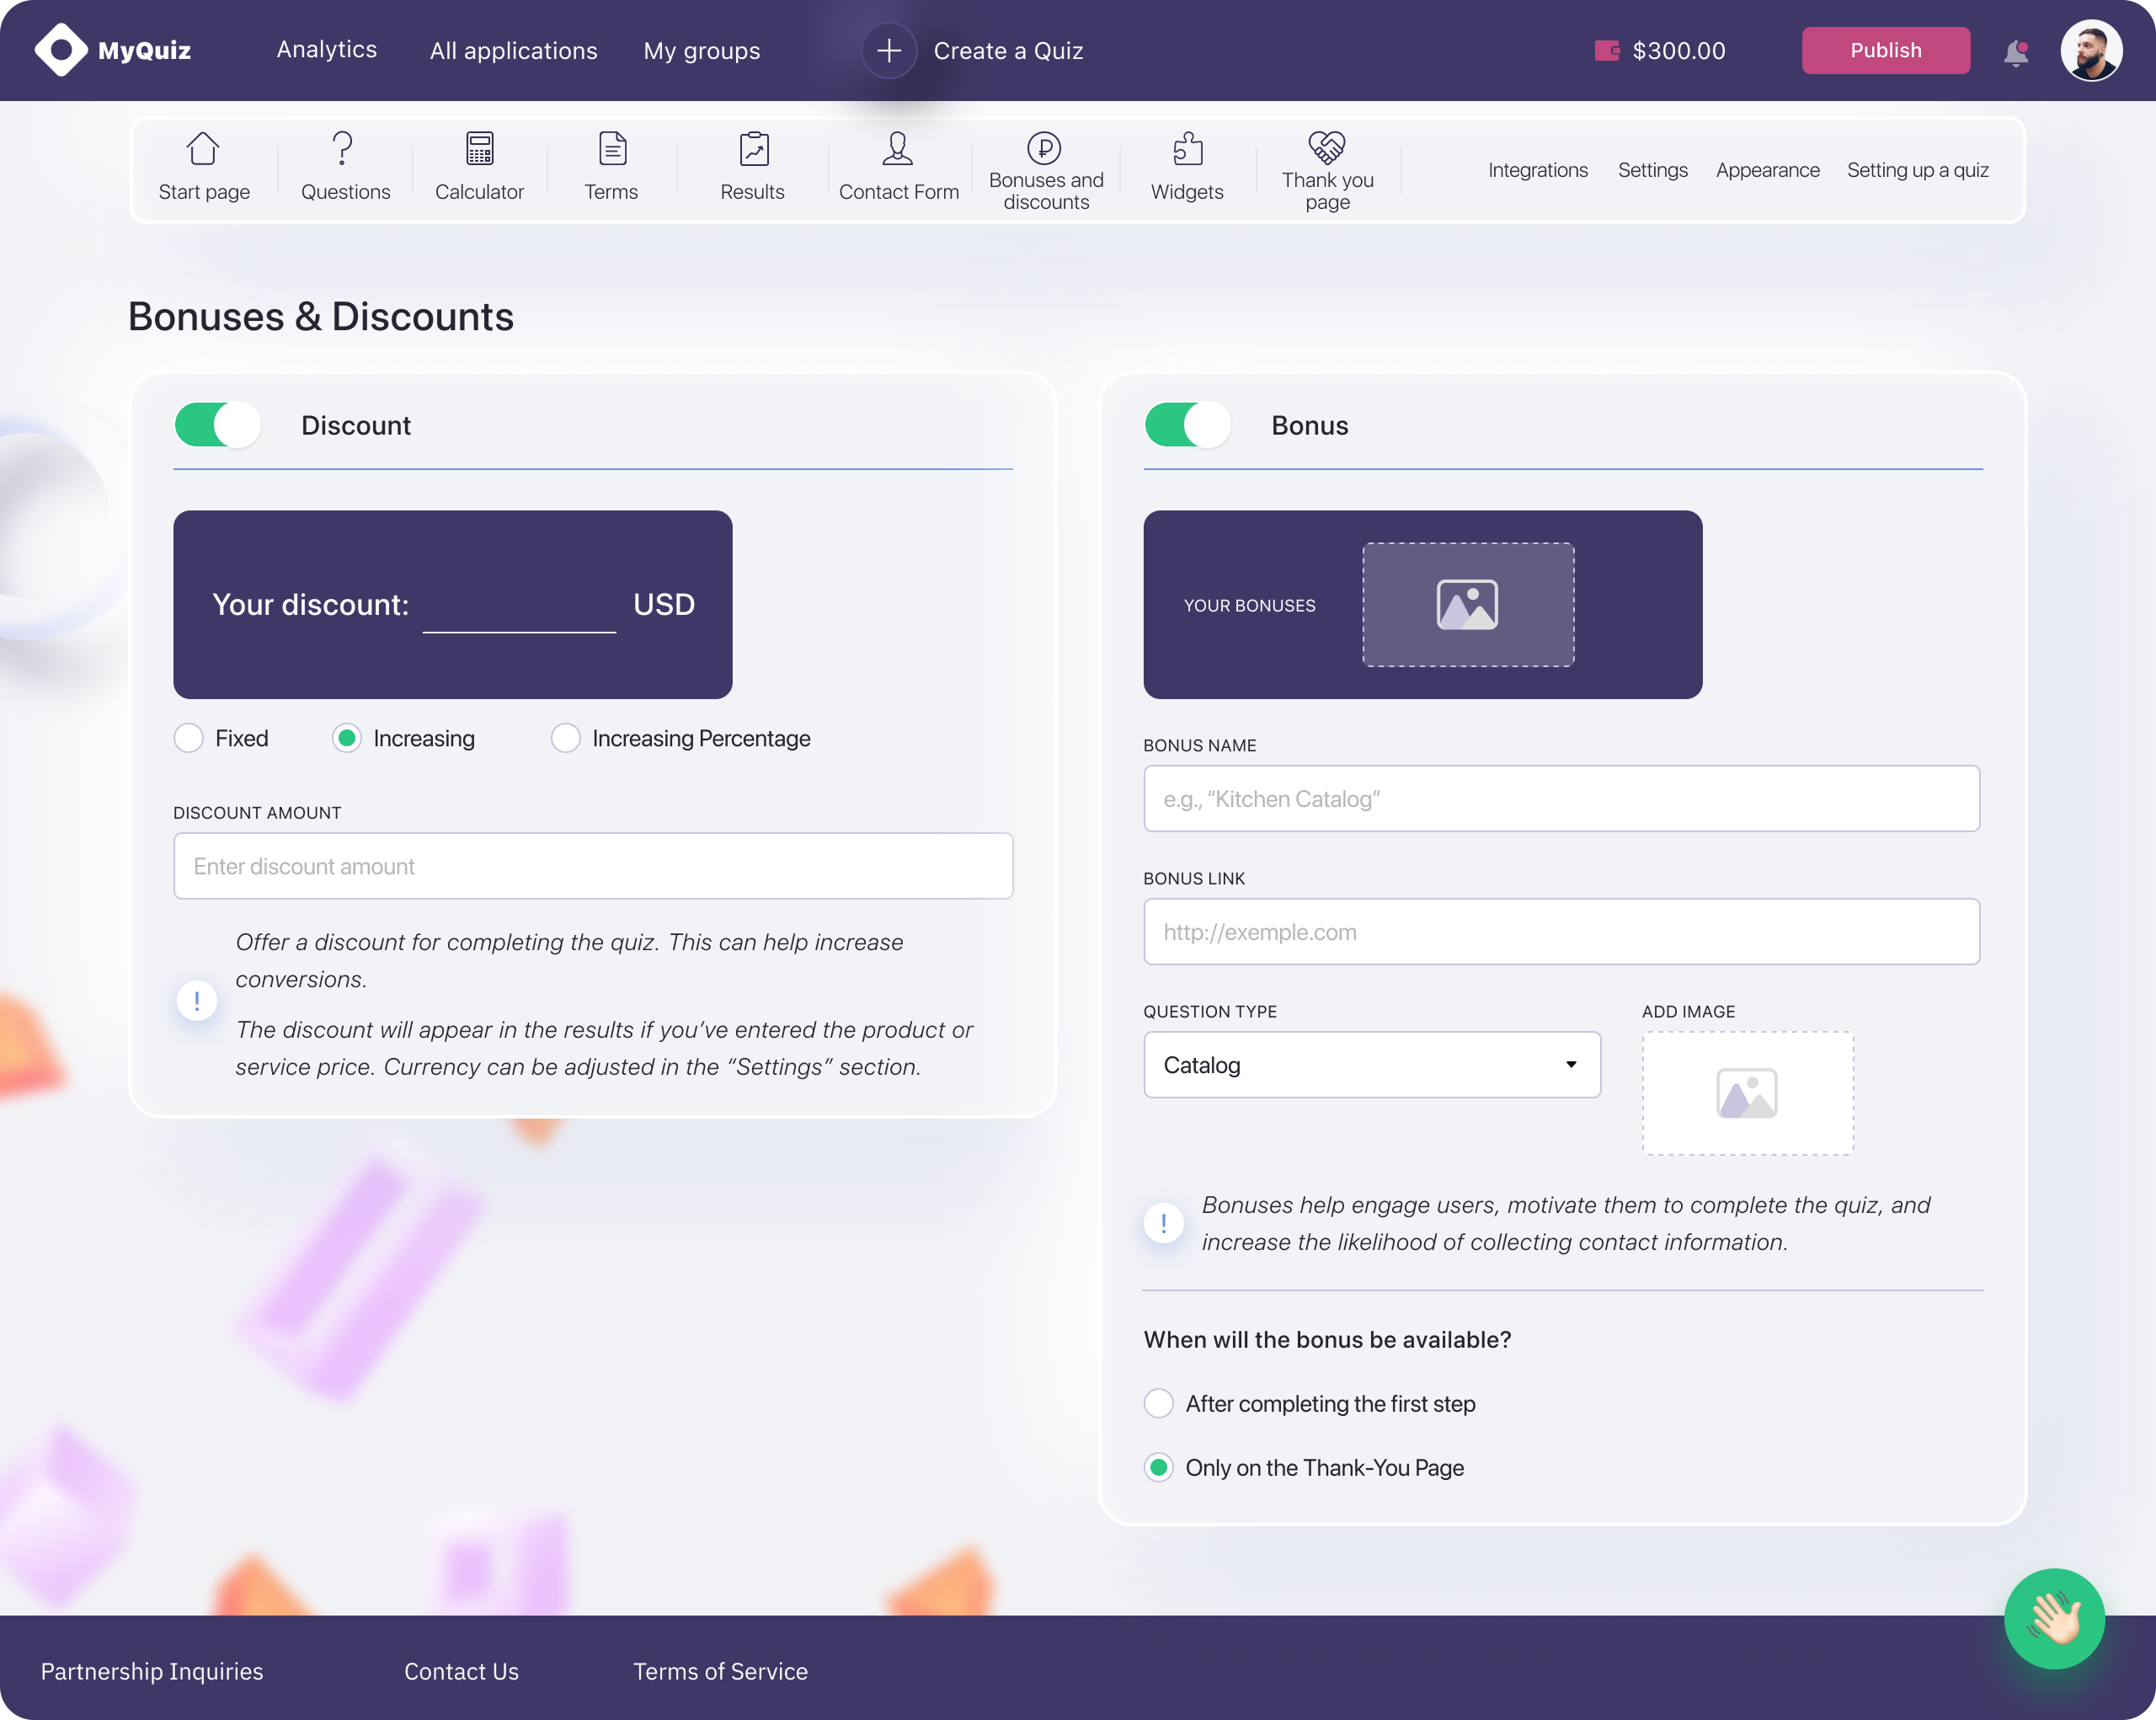The image size is (2156, 1720).
Task: Turn off the Discount toggle
Action: [x=218, y=425]
